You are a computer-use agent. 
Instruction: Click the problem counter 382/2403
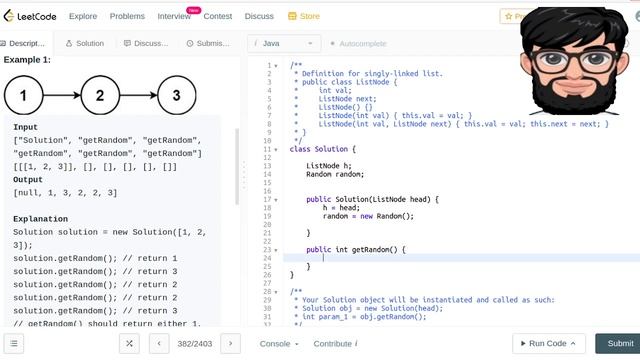195,344
